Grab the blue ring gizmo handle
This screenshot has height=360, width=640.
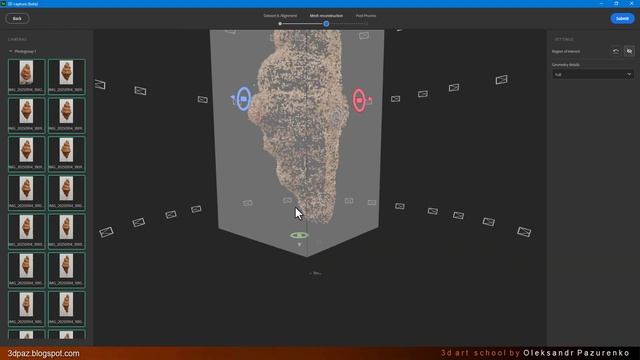pyautogui.click(x=243, y=99)
